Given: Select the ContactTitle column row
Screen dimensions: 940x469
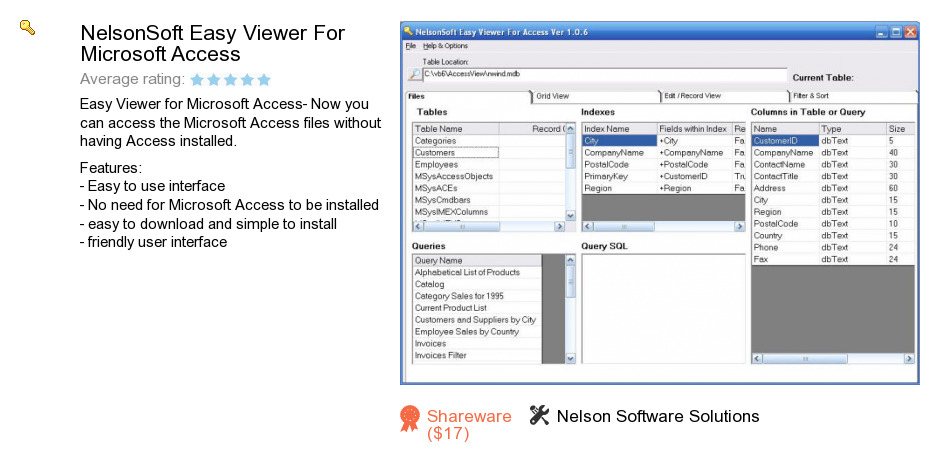Looking at the screenshot, I should (833, 176).
